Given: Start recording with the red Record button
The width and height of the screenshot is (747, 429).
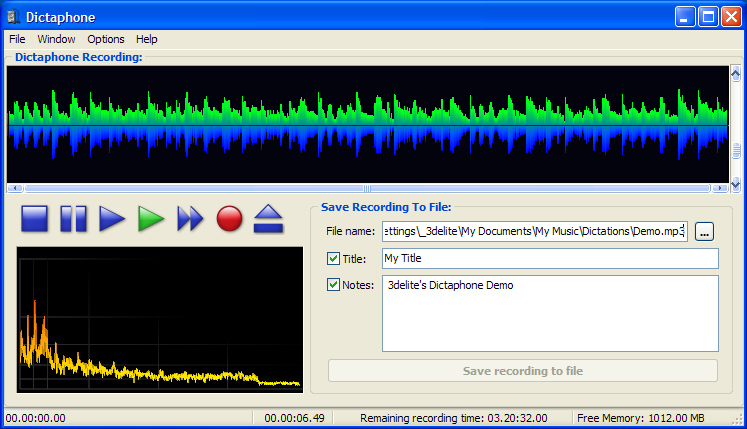Looking at the screenshot, I should (230, 219).
